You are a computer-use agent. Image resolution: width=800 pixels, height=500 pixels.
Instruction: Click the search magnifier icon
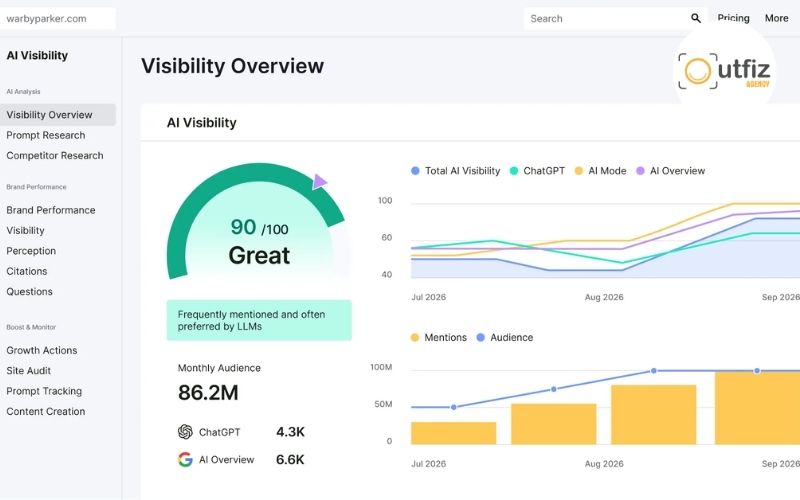pos(695,18)
